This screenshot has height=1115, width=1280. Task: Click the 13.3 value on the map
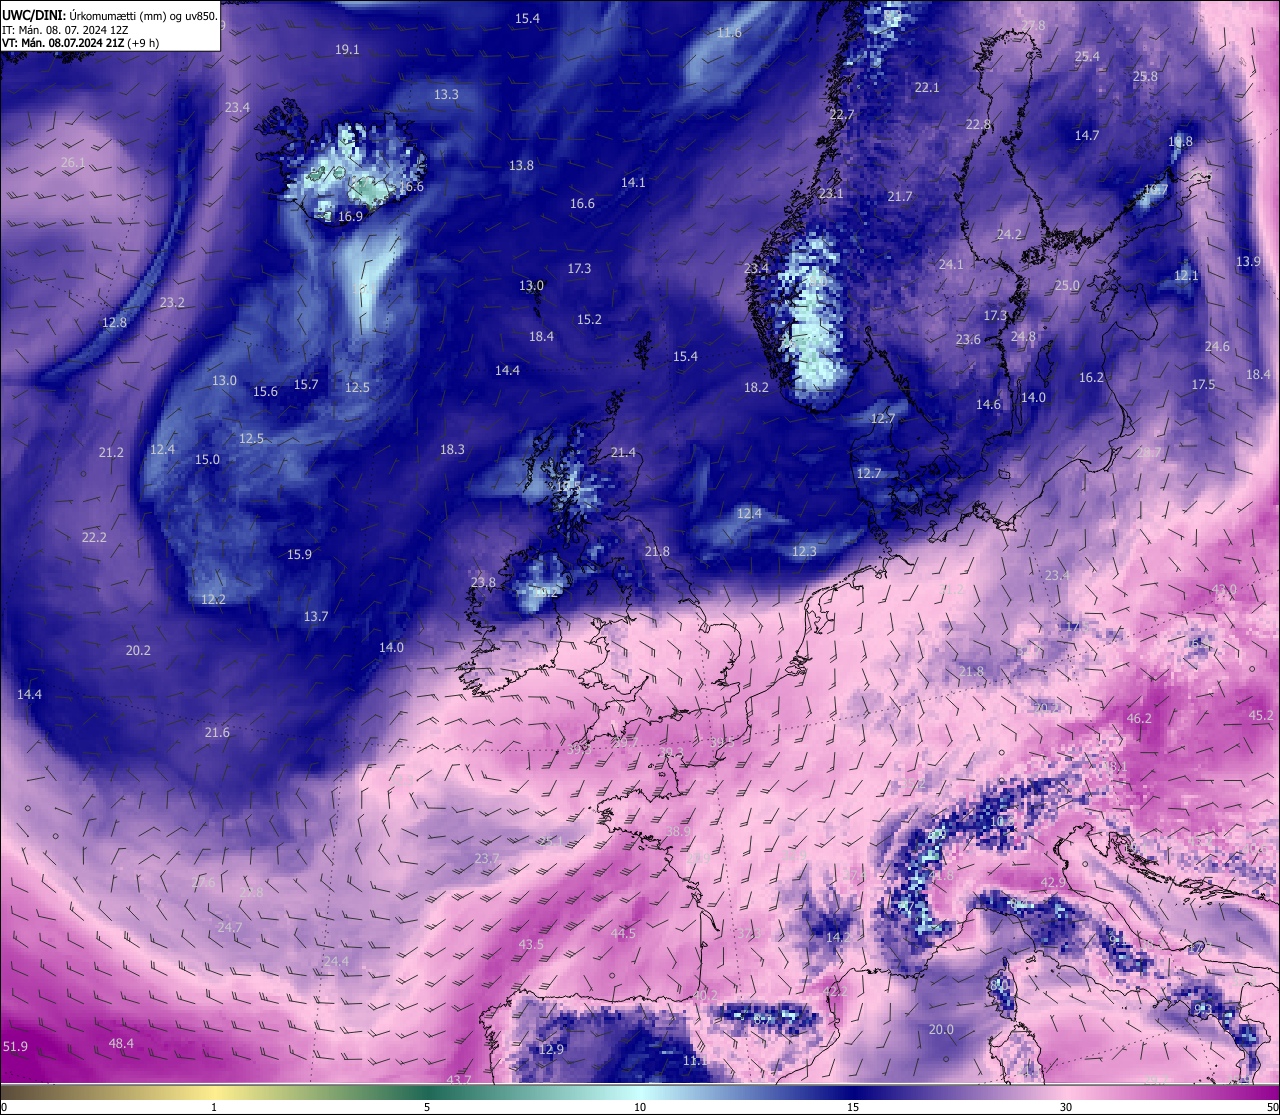[x=446, y=94]
